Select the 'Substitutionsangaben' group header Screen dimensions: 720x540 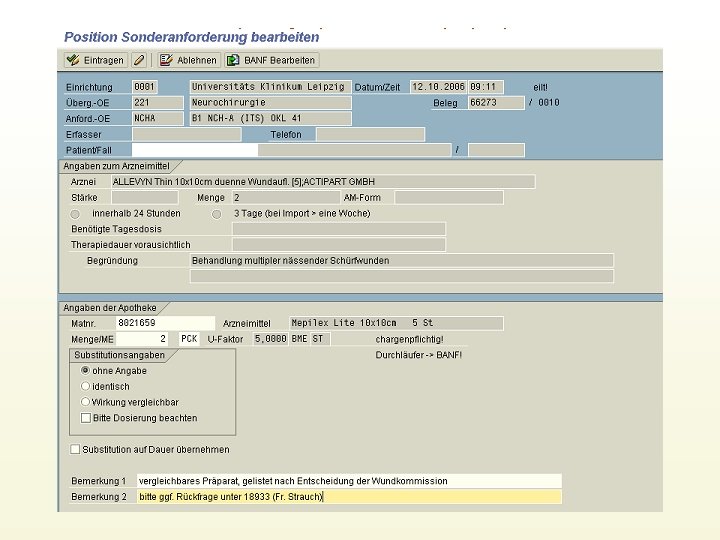tap(119, 355)
